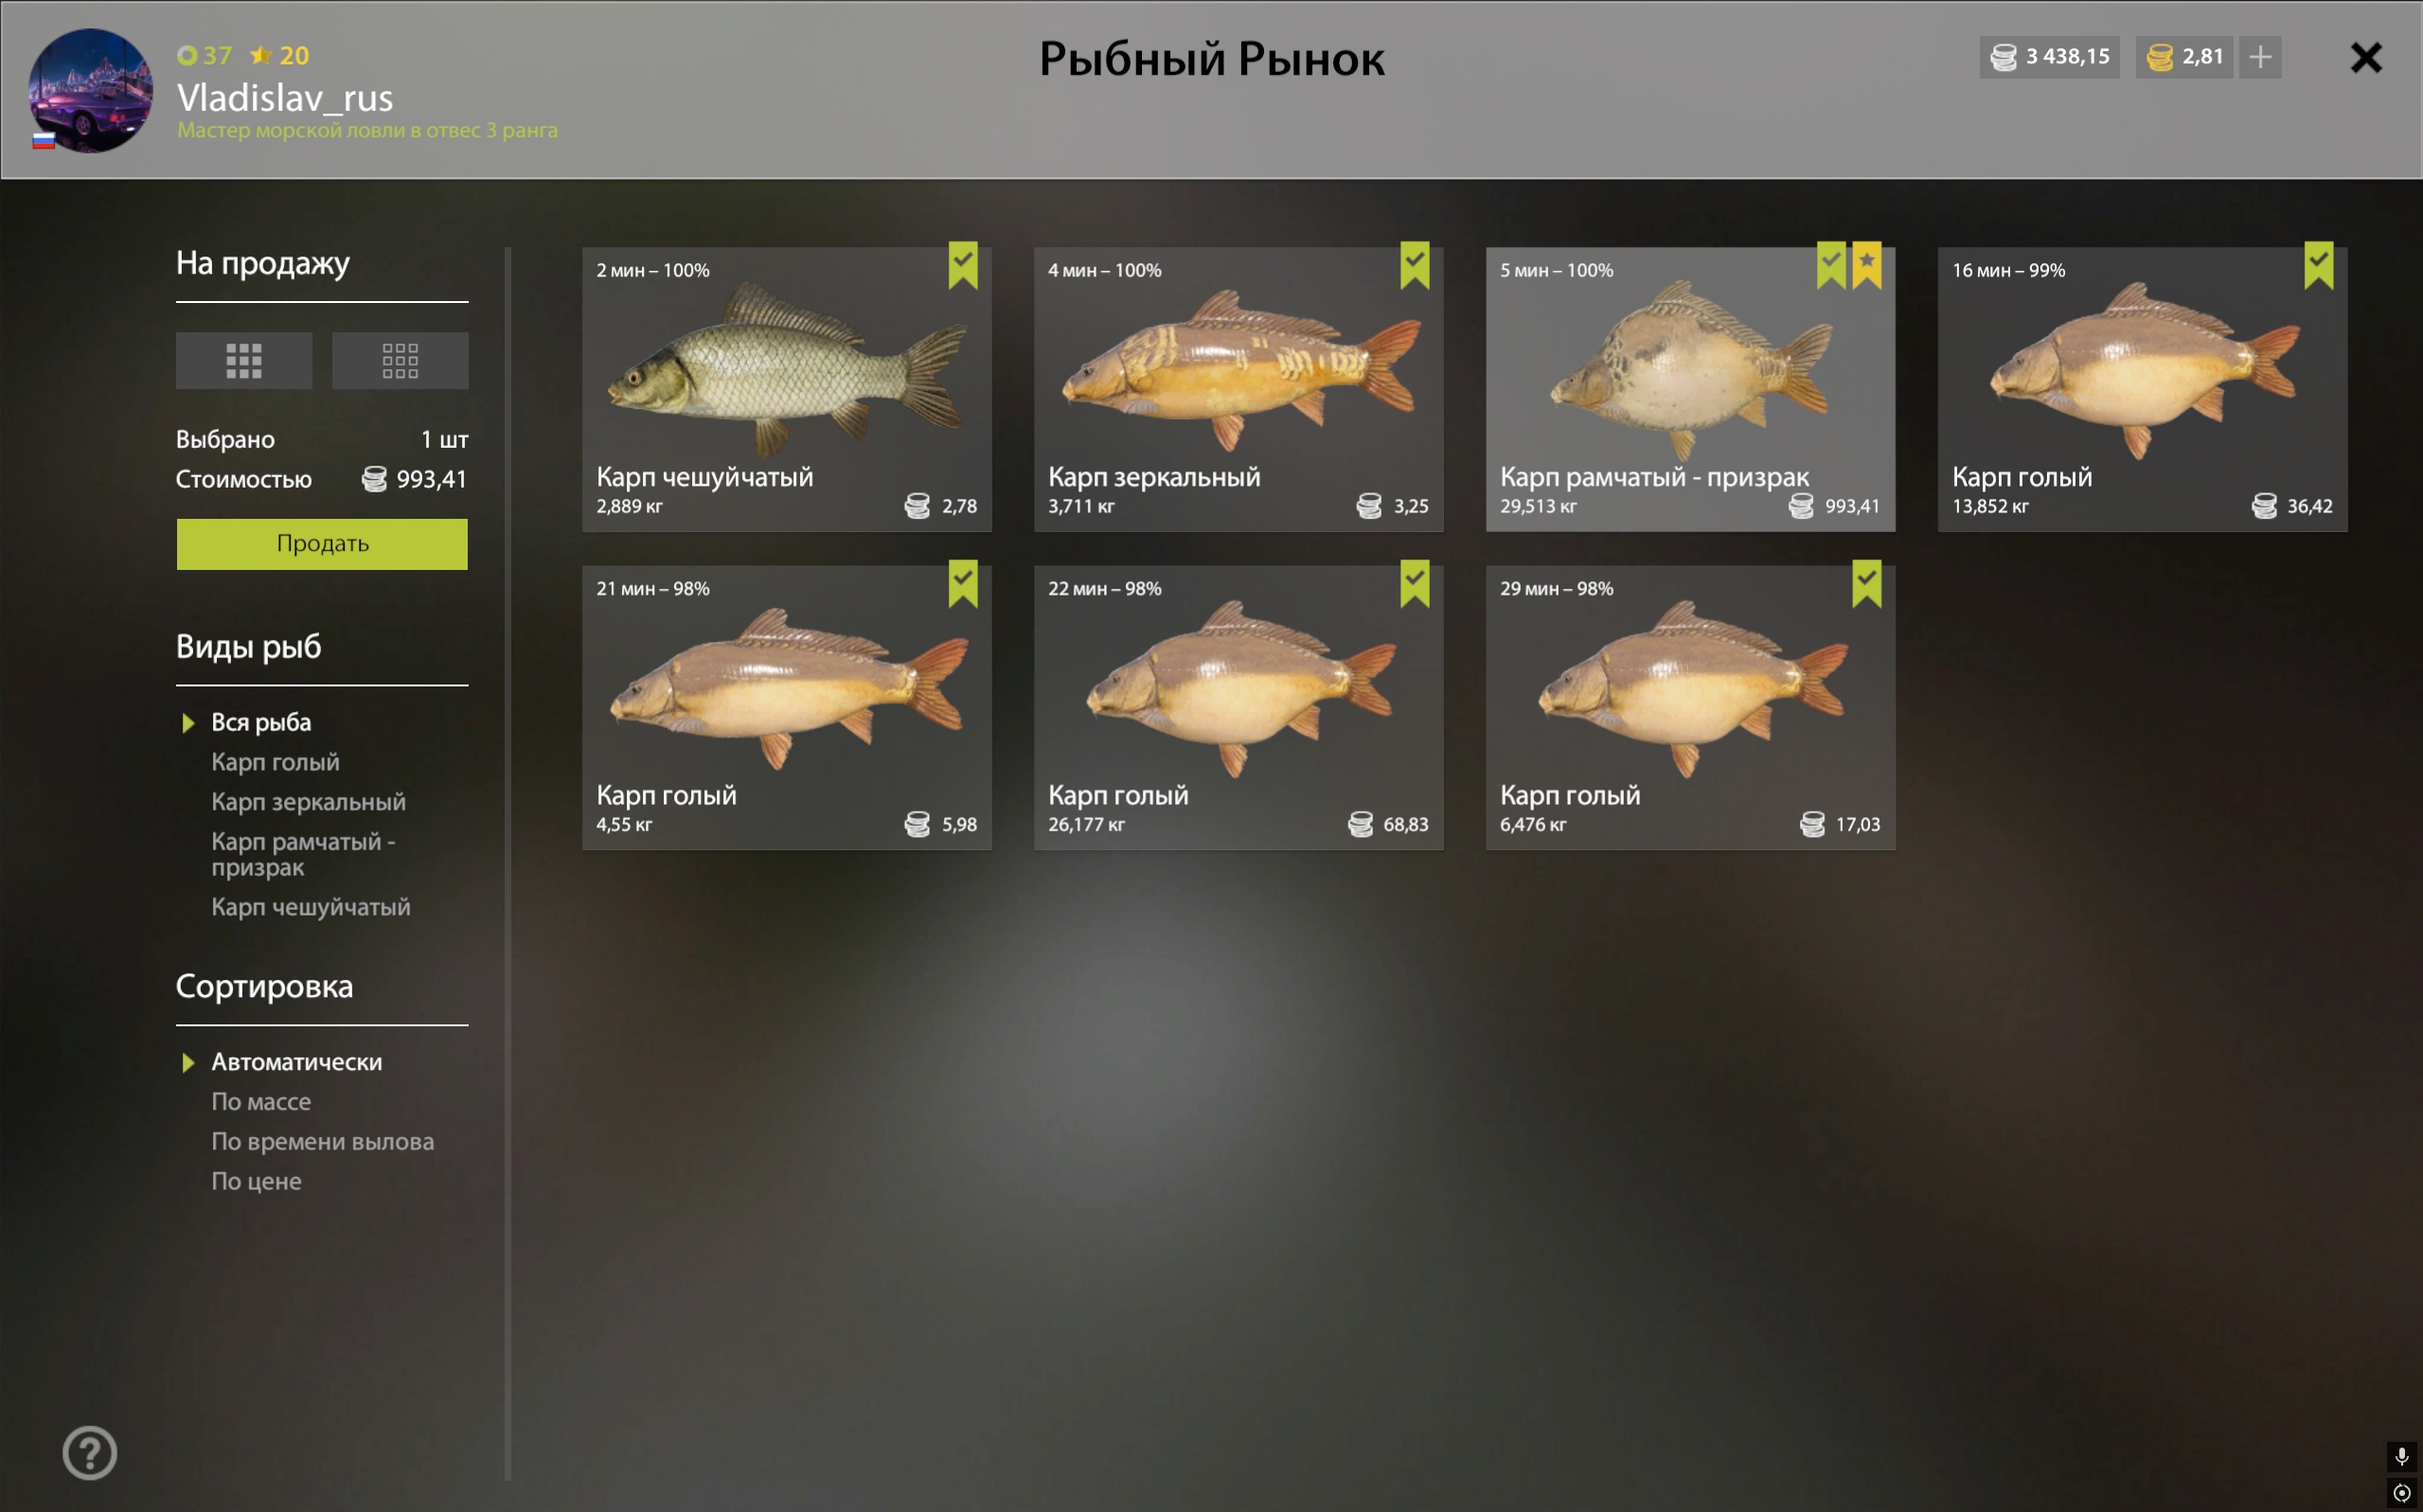Screen dimensions: 2423x1512
Task: Toggle the star trophy flag on Карп рамчатый
Action: coord(1867,265)
